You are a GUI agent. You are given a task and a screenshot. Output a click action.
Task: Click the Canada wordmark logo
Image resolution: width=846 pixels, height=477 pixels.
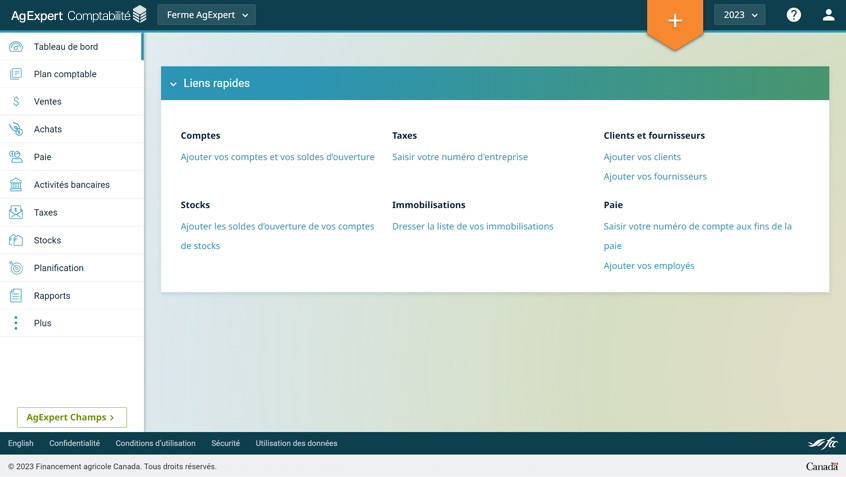(822, 466)
